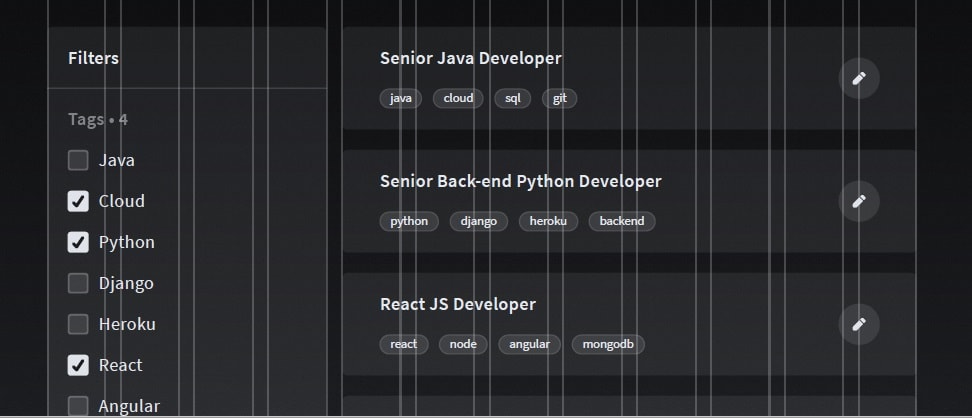Screen dimensions: 972x418
Task: Disable the React filter checkbox
Action: point(78,365)
